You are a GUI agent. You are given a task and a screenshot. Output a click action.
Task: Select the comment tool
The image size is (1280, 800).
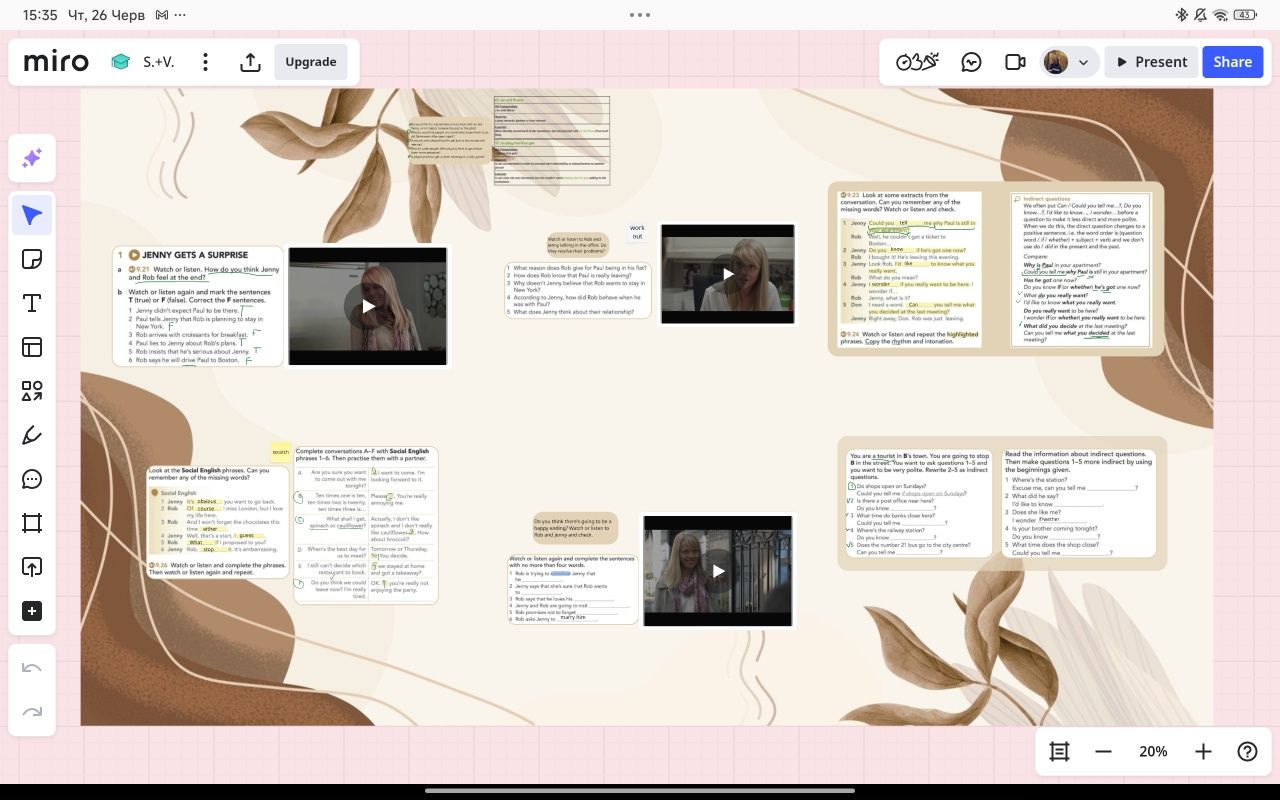(x=32, y=479)
